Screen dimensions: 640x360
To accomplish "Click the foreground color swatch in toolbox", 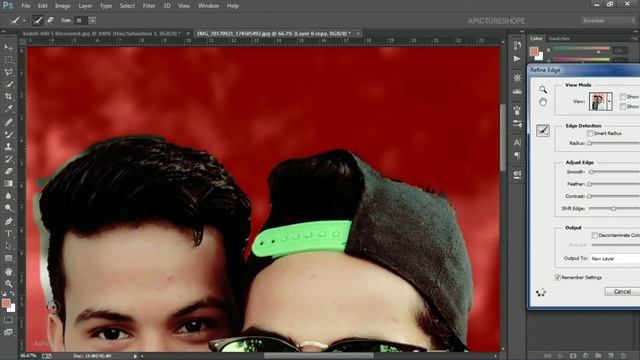I will point(6,303).
